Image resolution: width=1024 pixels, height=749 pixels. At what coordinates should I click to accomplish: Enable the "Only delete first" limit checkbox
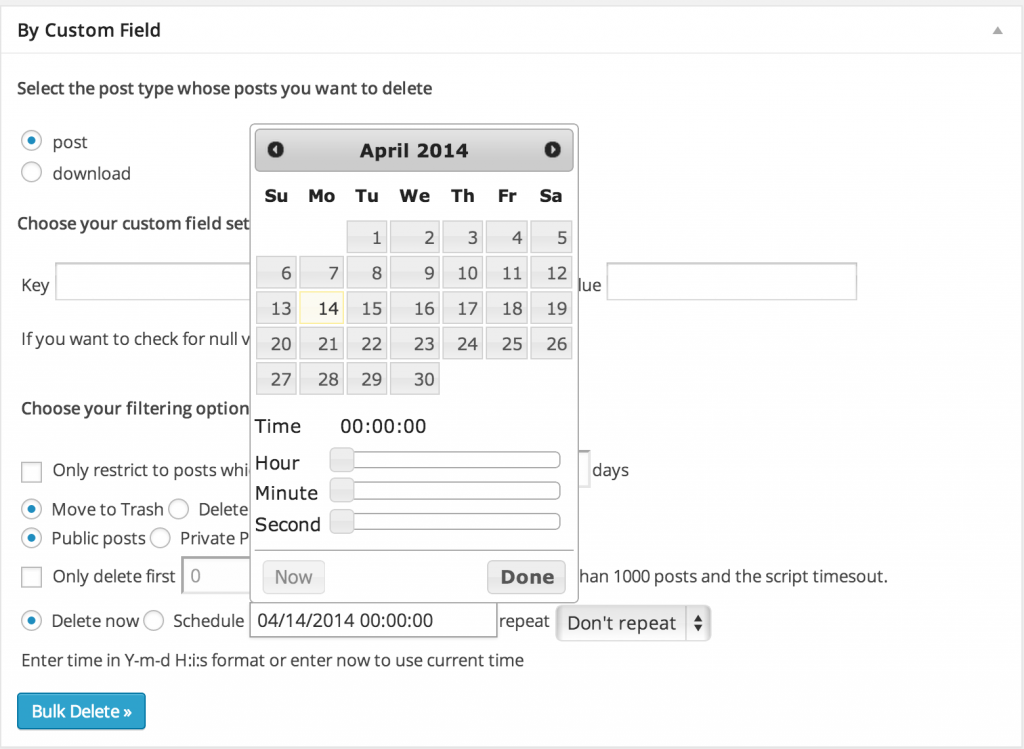(x=31, y=576)
